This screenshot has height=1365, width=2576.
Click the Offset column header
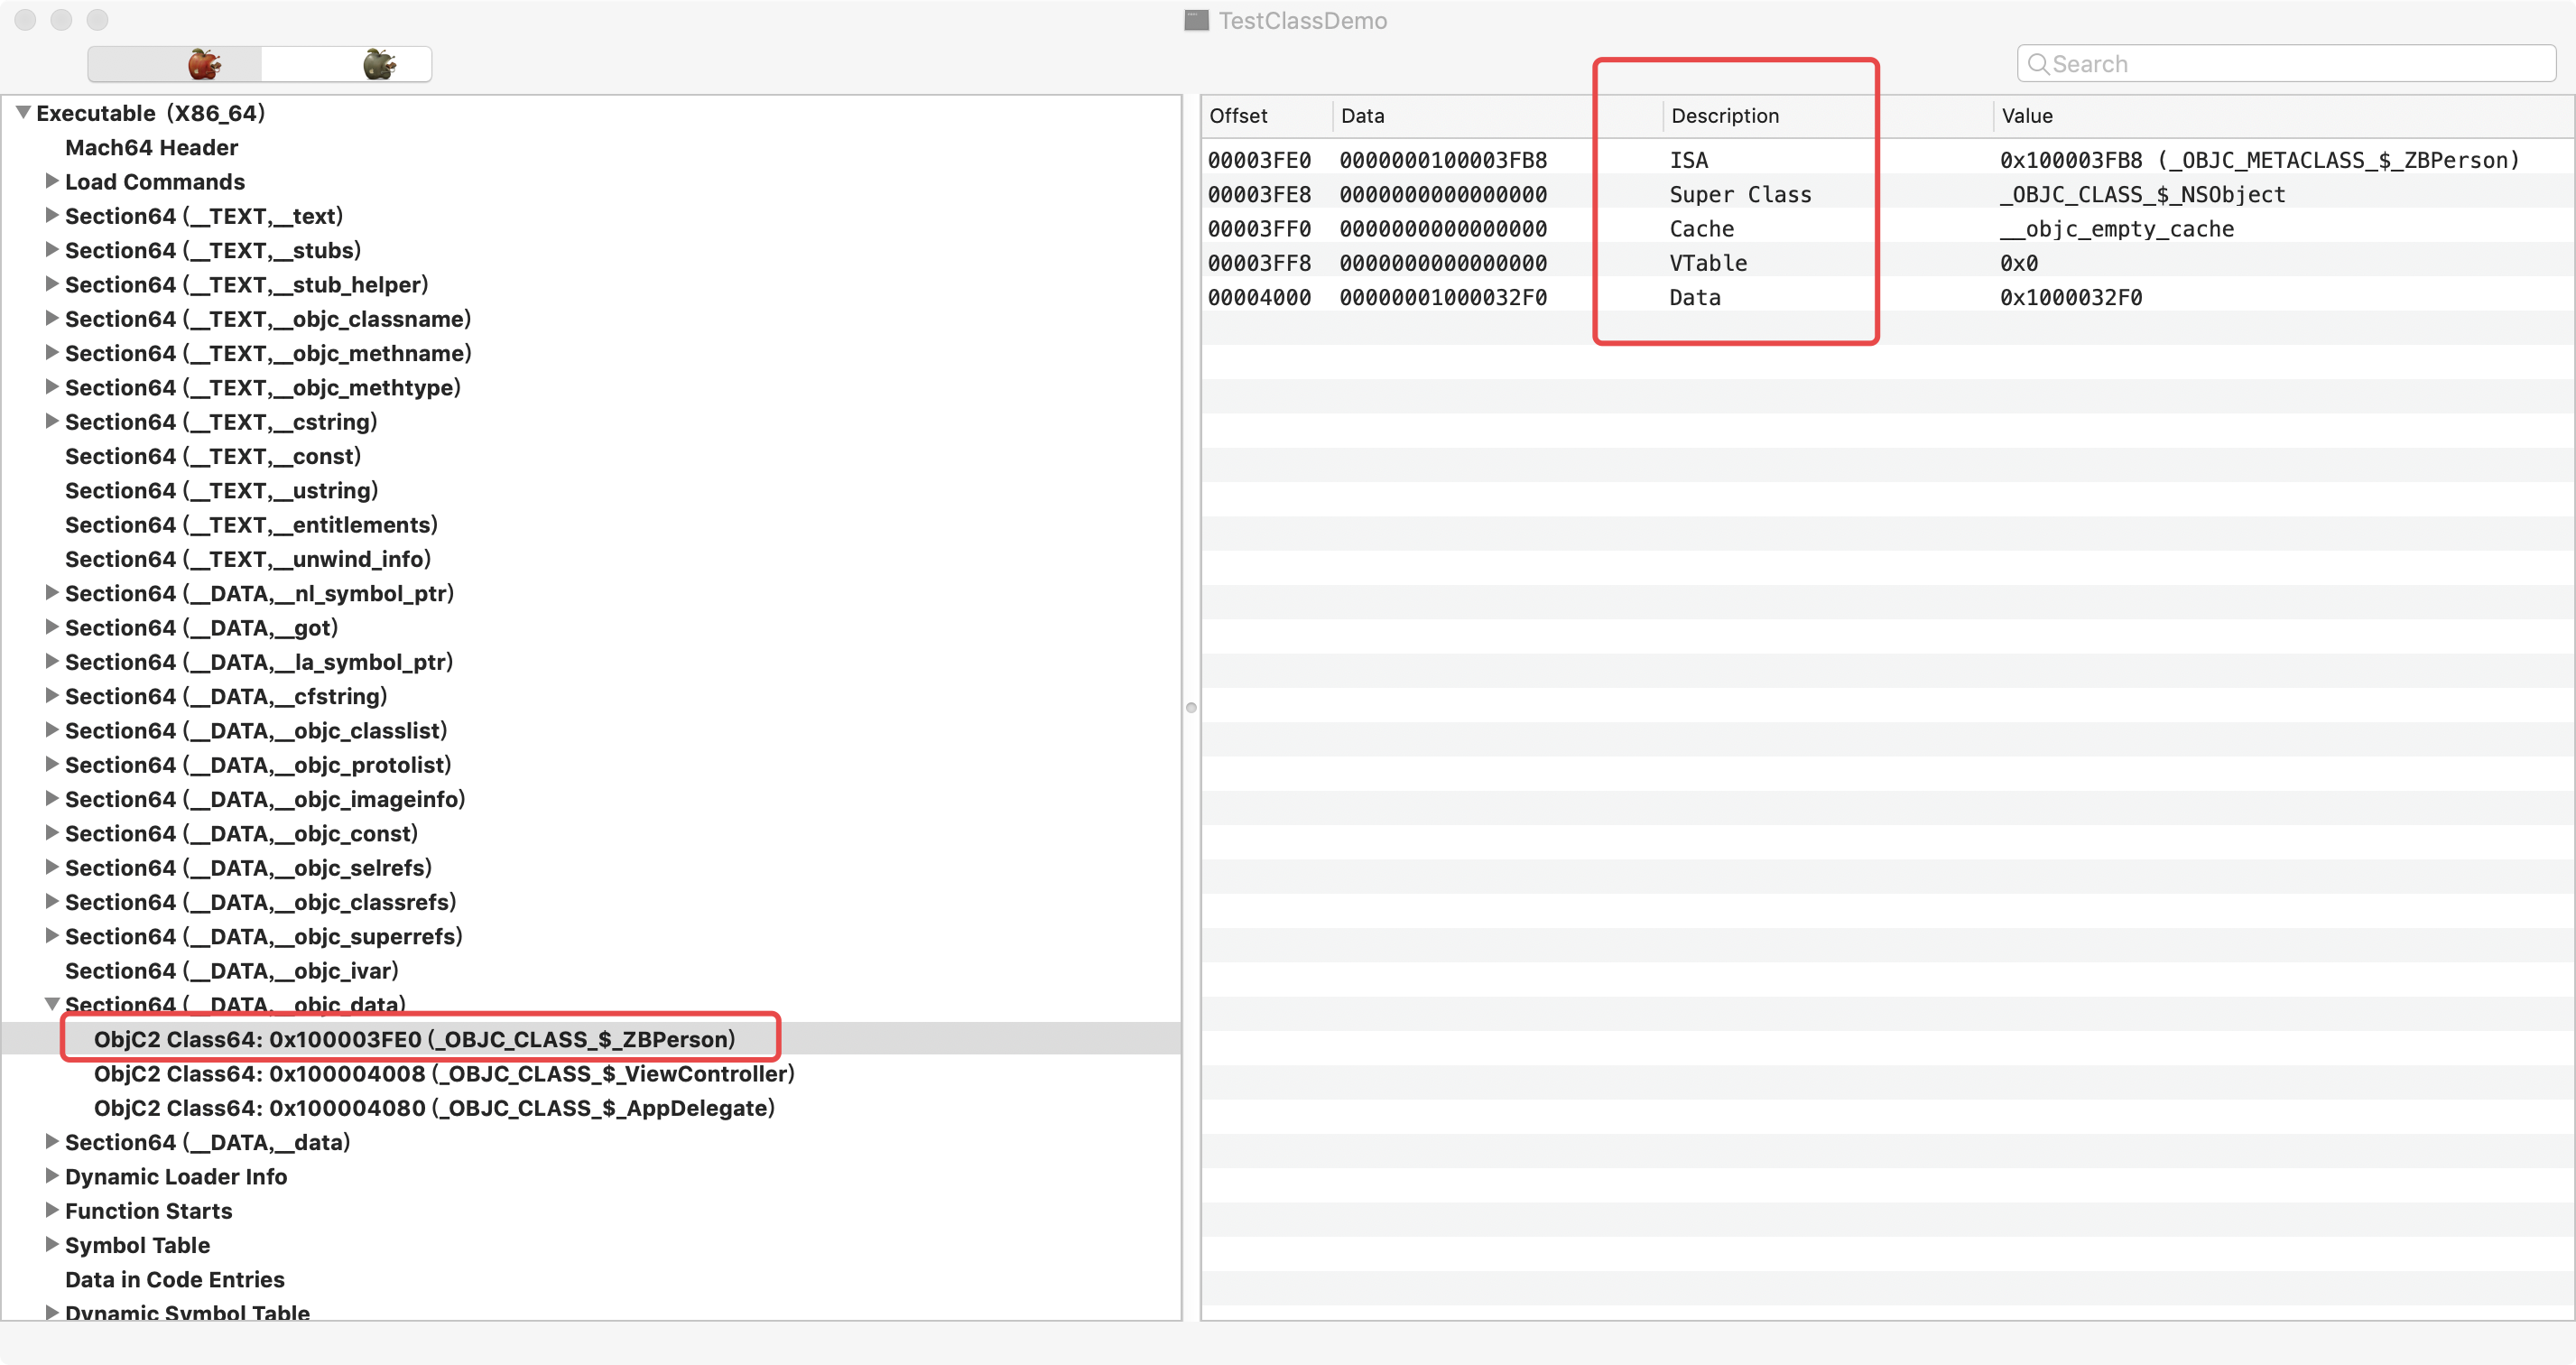coord(1238,116)
